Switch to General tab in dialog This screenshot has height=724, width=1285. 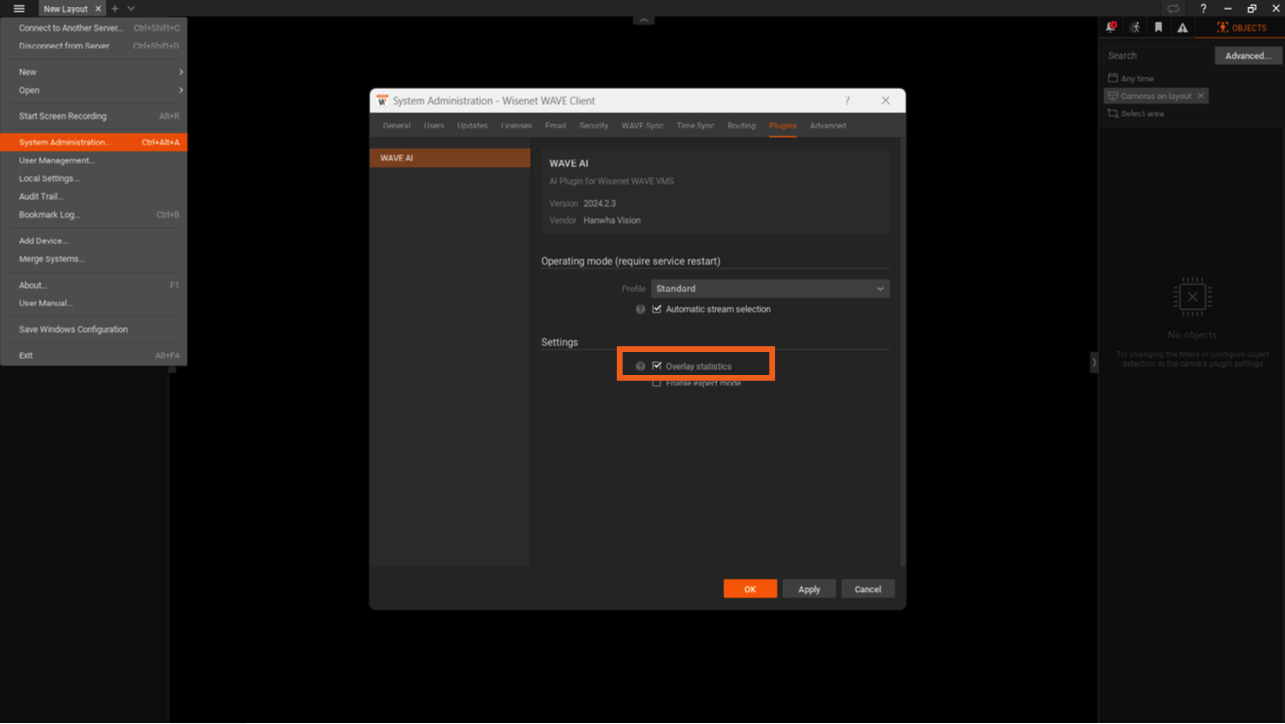[x=396, y=126]
